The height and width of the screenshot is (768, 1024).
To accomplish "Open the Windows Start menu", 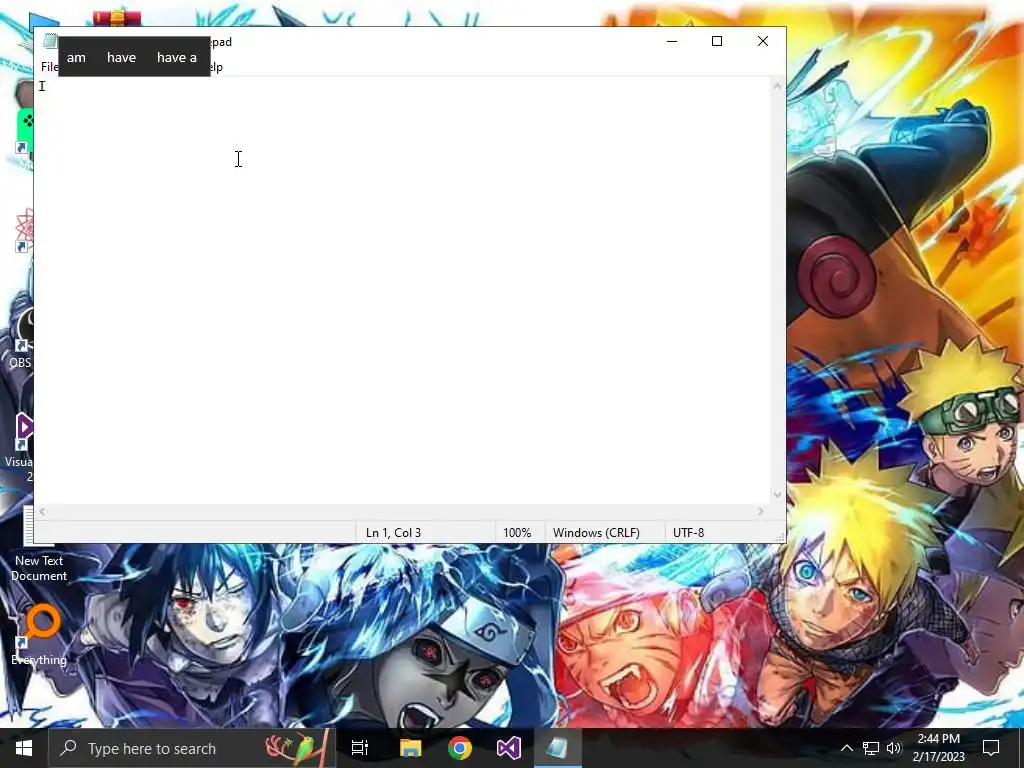I will pyautogui.click(x=24, y=748).
